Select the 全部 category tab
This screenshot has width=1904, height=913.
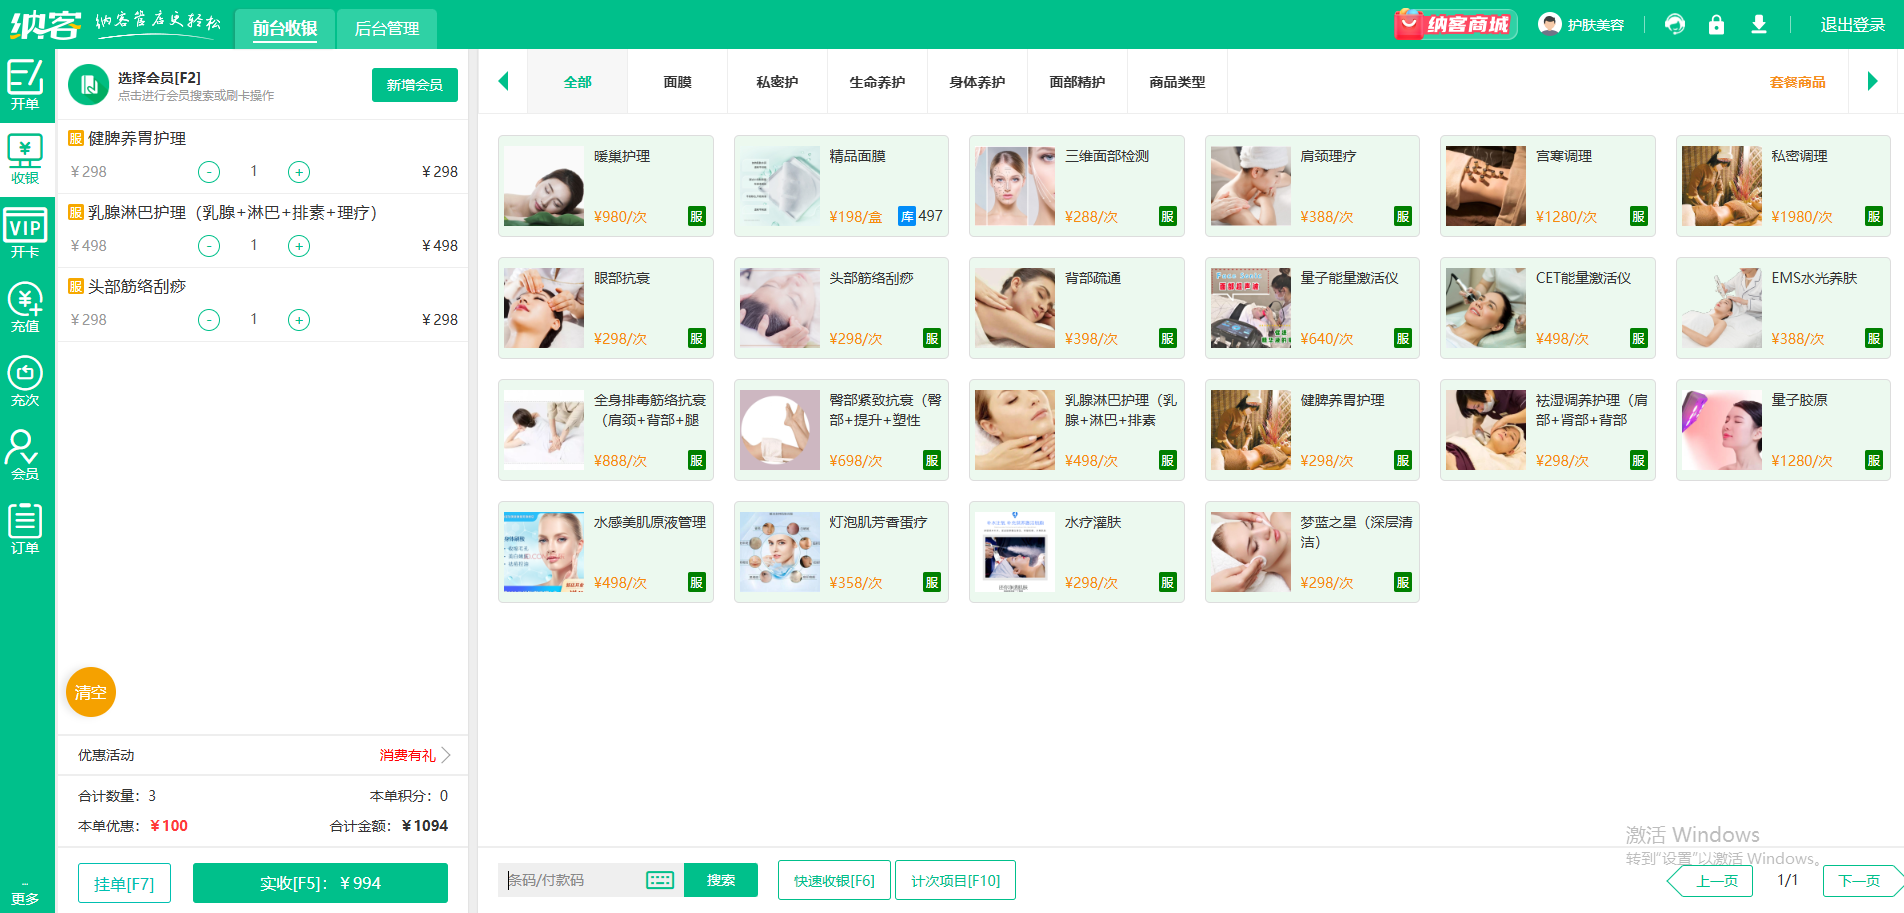pyautogui.click(x=578, y=82)
